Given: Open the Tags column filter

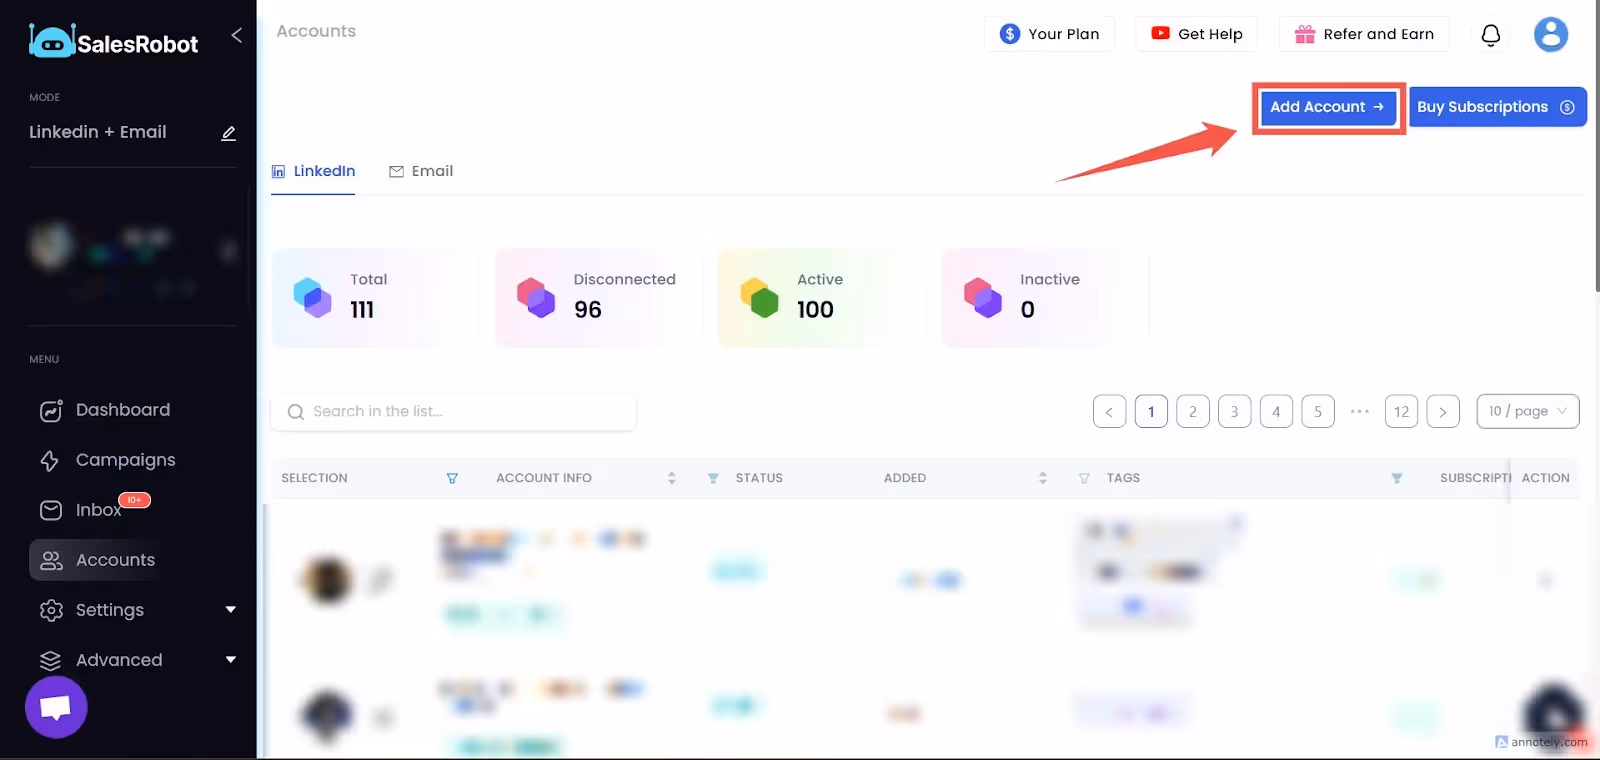Looking at the screenshot, I should 1397,479.
